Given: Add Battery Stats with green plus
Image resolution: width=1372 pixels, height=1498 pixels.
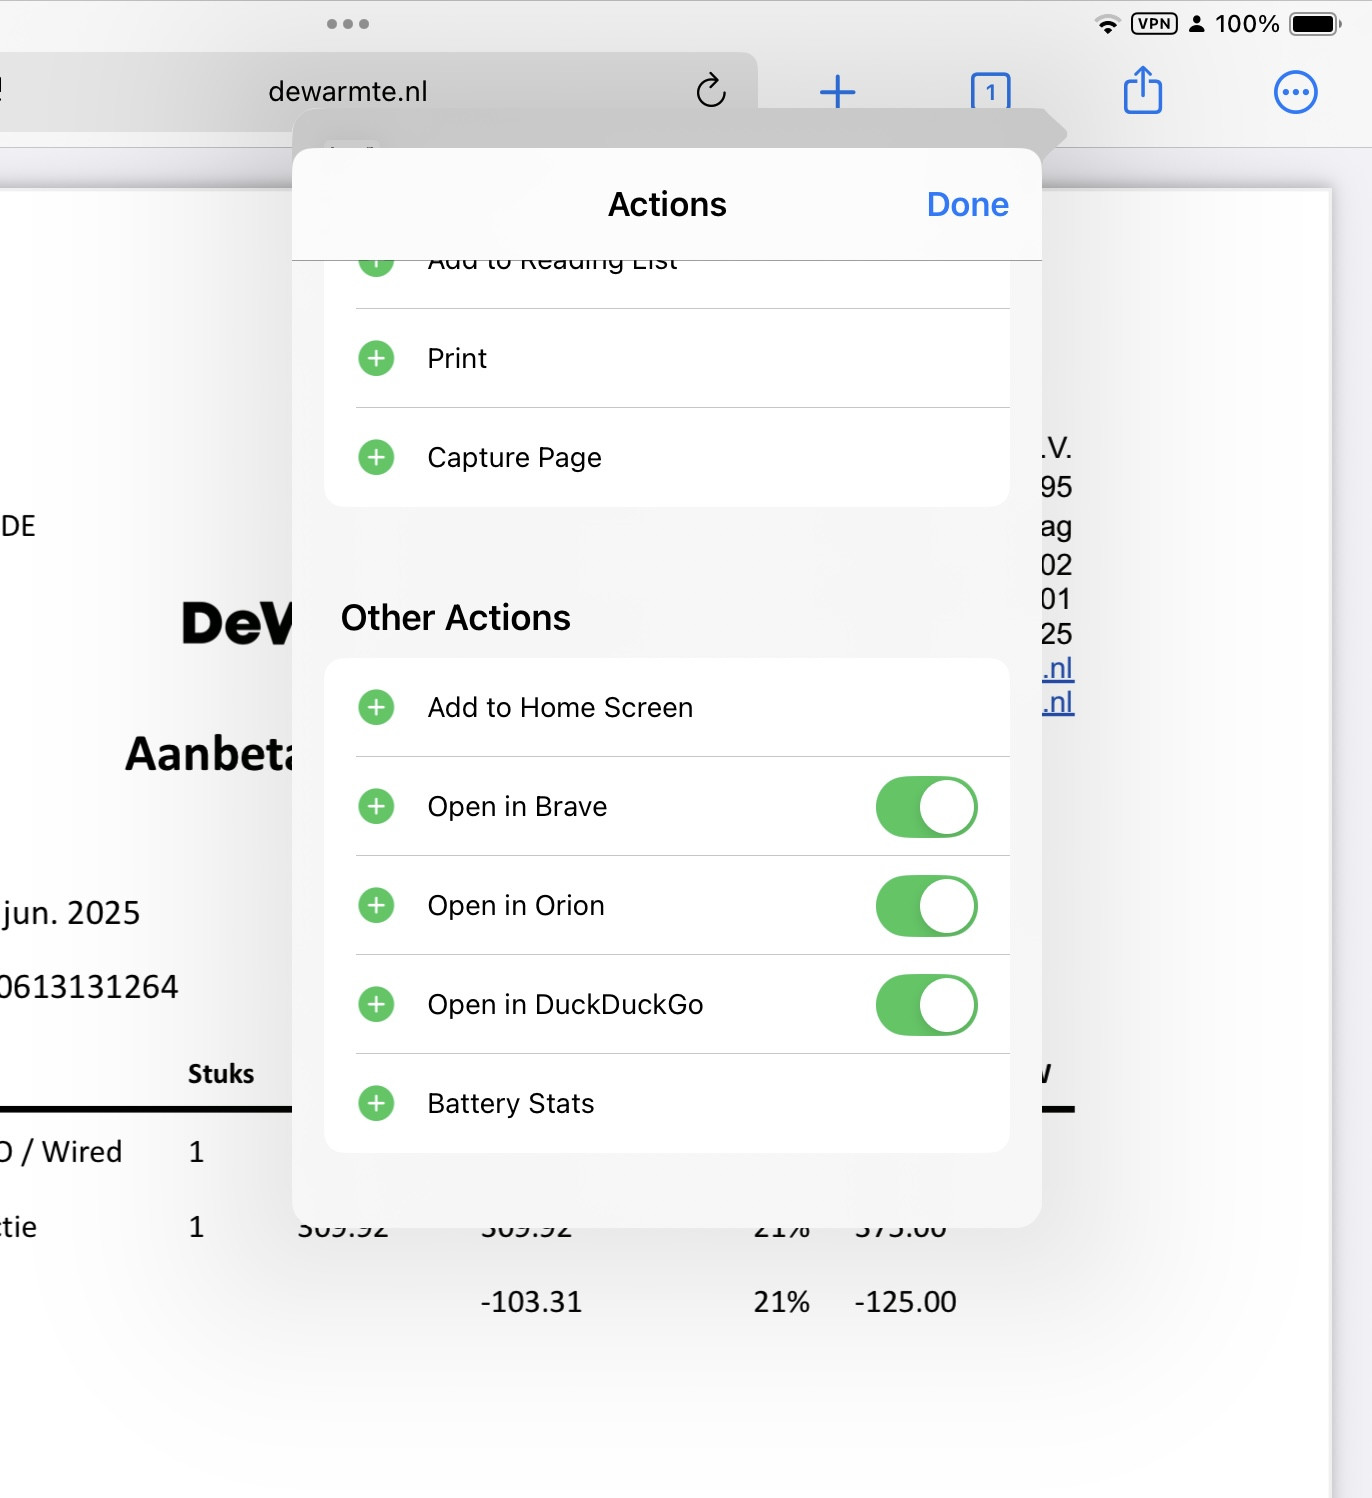Looking at the screenshot, I should pyautogui.click(x=377, y=1103).
